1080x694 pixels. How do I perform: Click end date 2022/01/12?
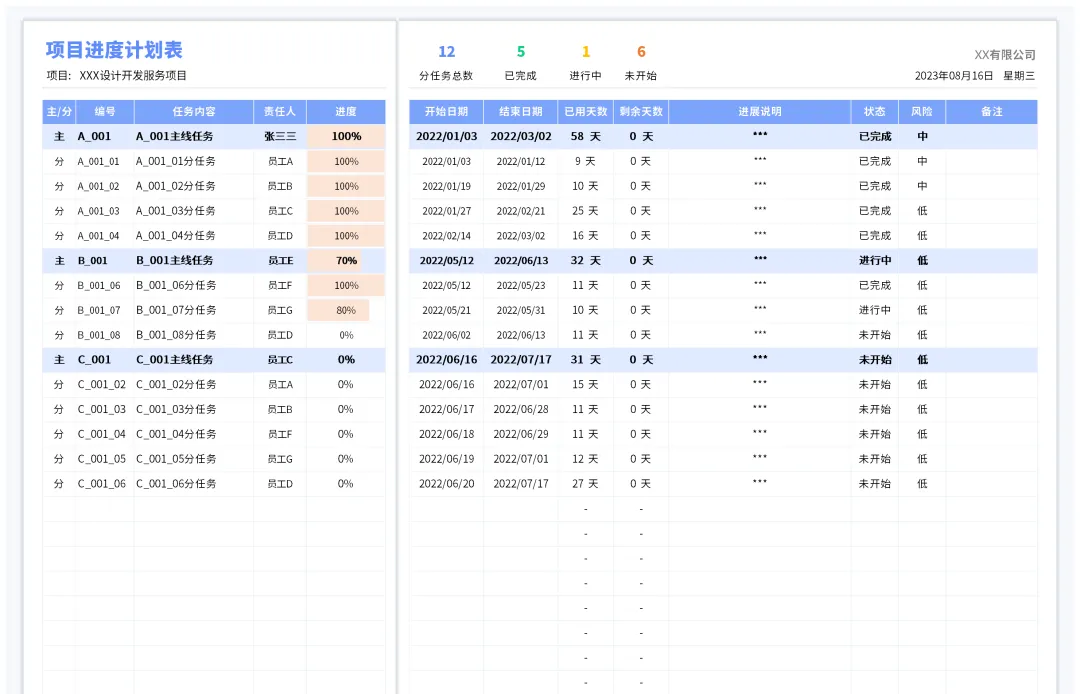521,161
